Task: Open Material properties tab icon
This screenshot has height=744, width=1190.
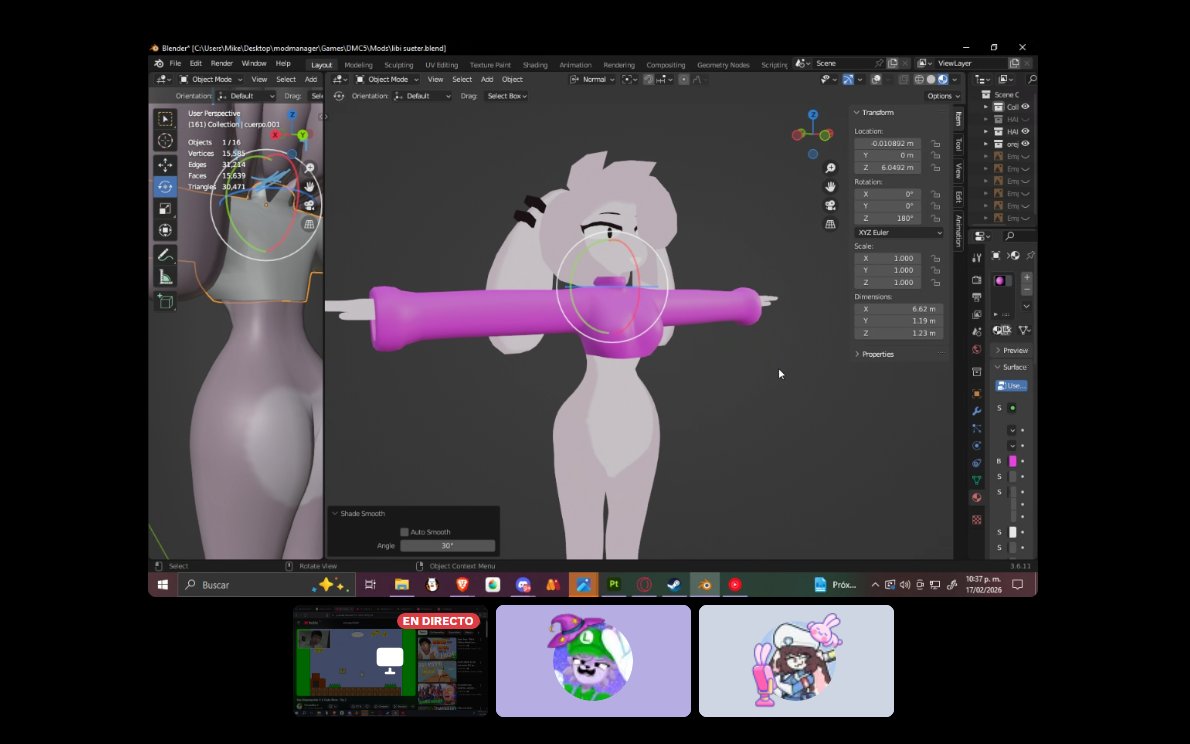Action: 977,497
